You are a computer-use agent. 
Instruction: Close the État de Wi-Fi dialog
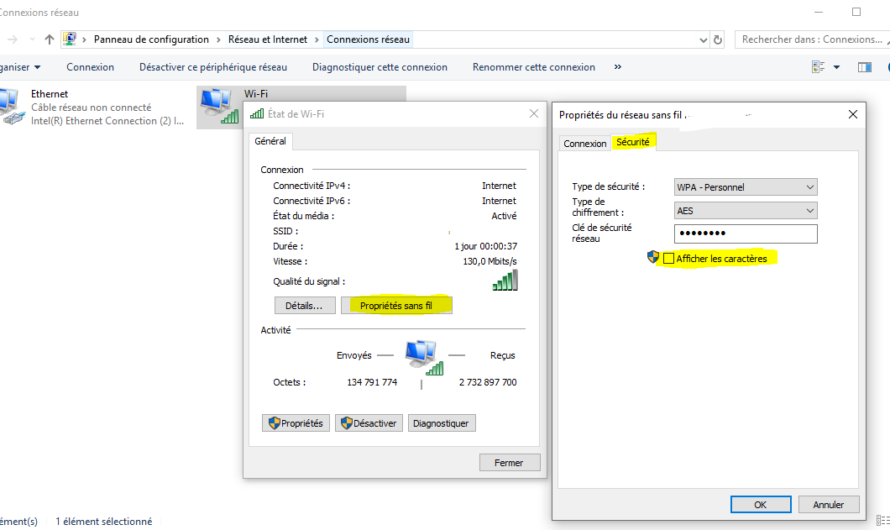tap(534, 113)
